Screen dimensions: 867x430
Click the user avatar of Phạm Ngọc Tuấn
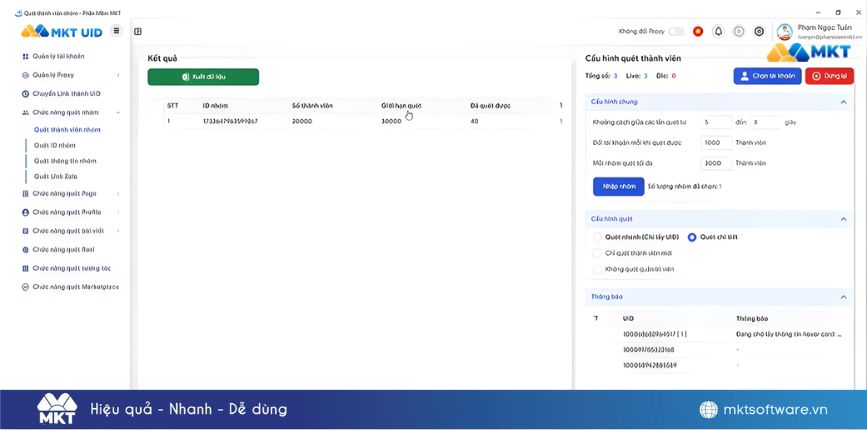point(784,32)
